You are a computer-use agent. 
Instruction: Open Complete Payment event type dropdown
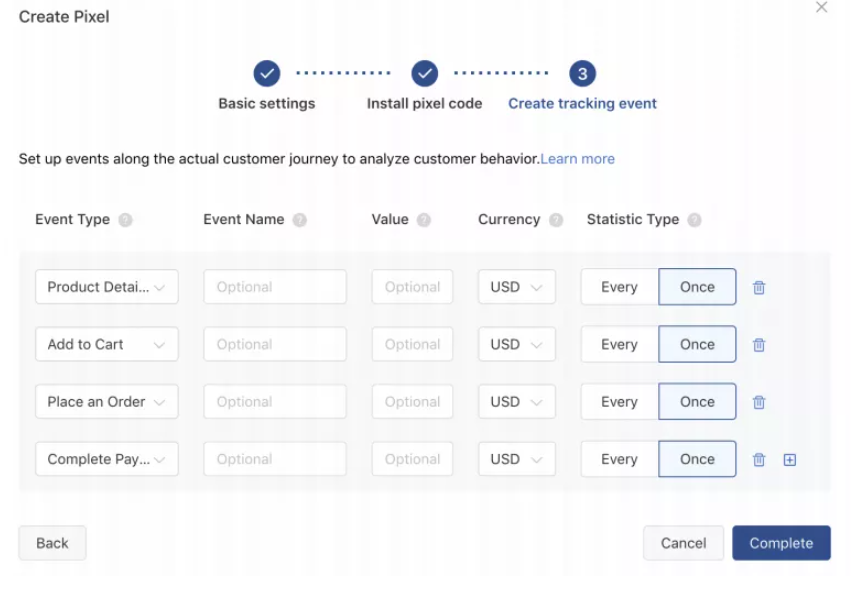click(107, 459)
